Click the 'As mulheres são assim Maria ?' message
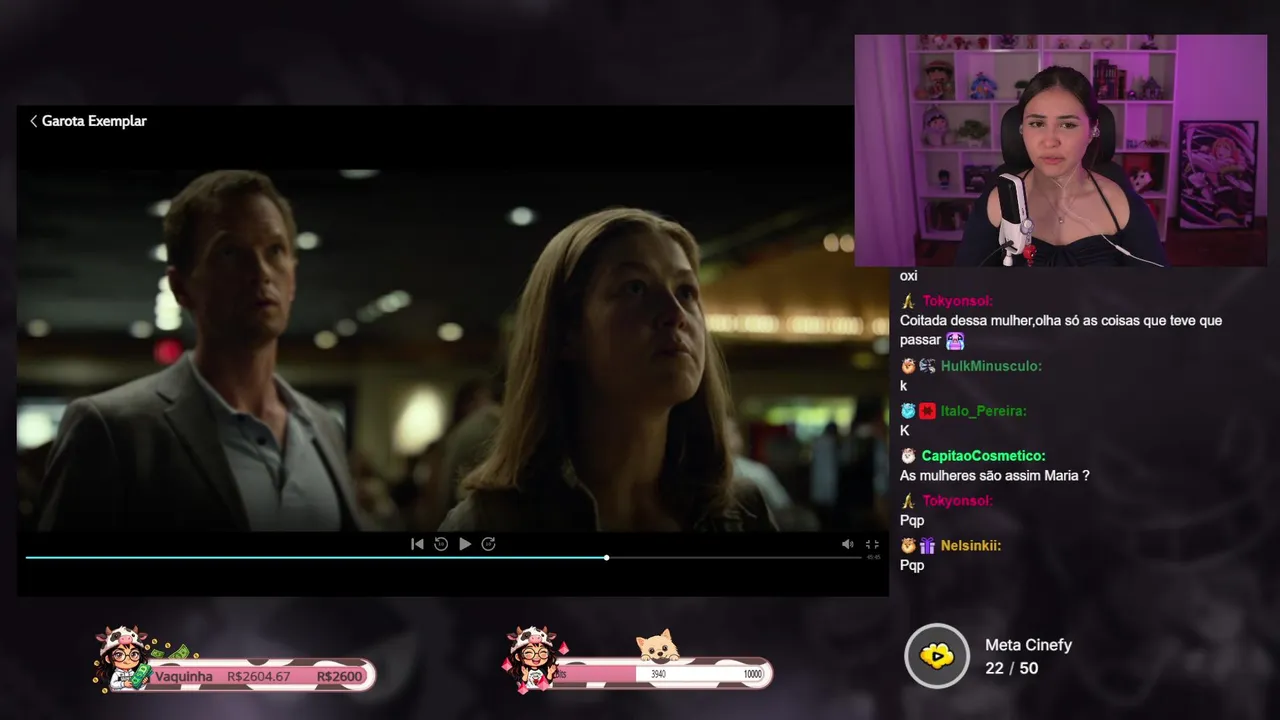Screen dimensions: 1280x720 point(994,476)
